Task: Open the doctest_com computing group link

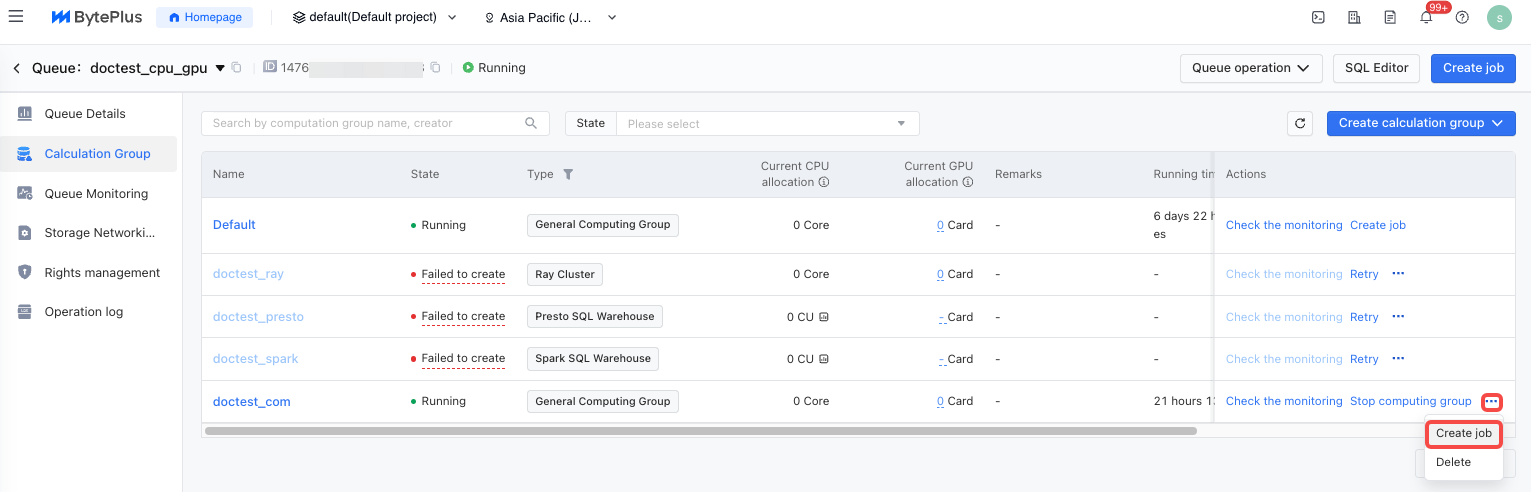Action: point(252,401)
